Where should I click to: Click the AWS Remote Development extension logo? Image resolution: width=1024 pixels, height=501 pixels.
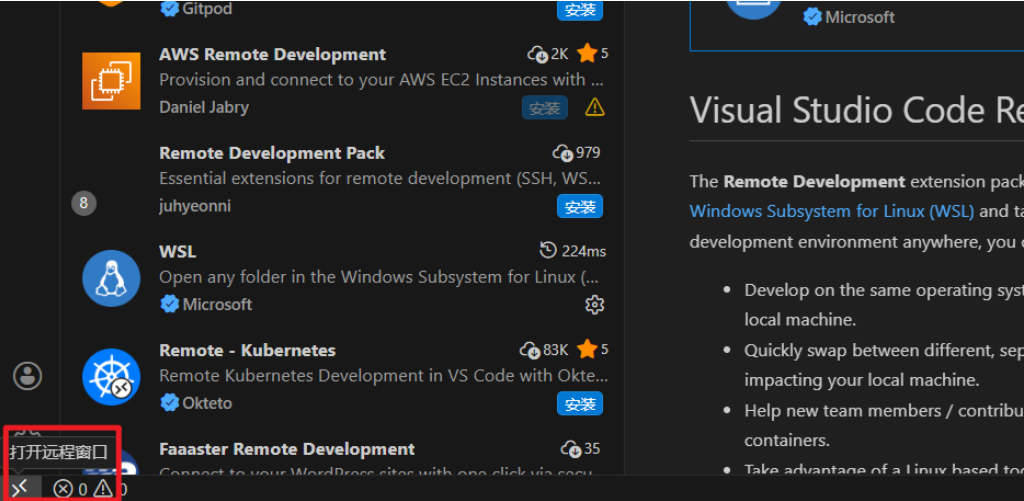coord(111,81)
